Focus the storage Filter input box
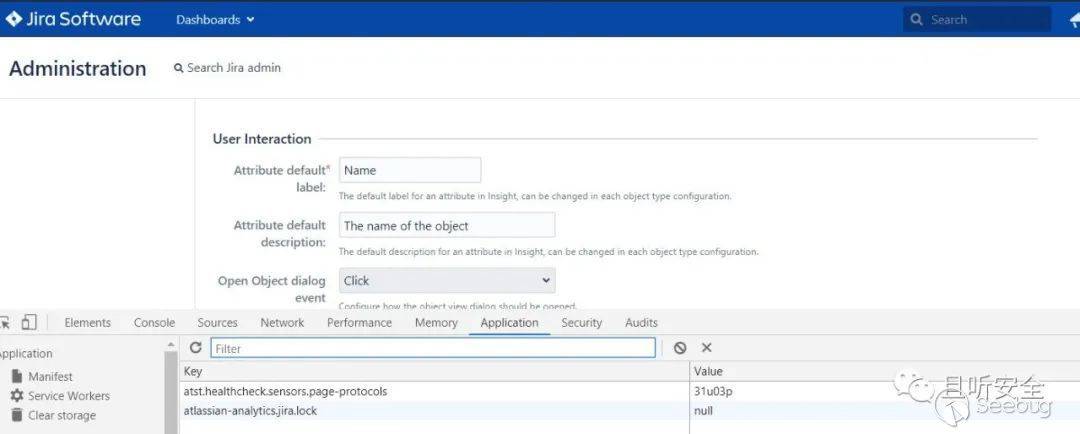This screenshot has width=1080, height=434. click(433, 348)
